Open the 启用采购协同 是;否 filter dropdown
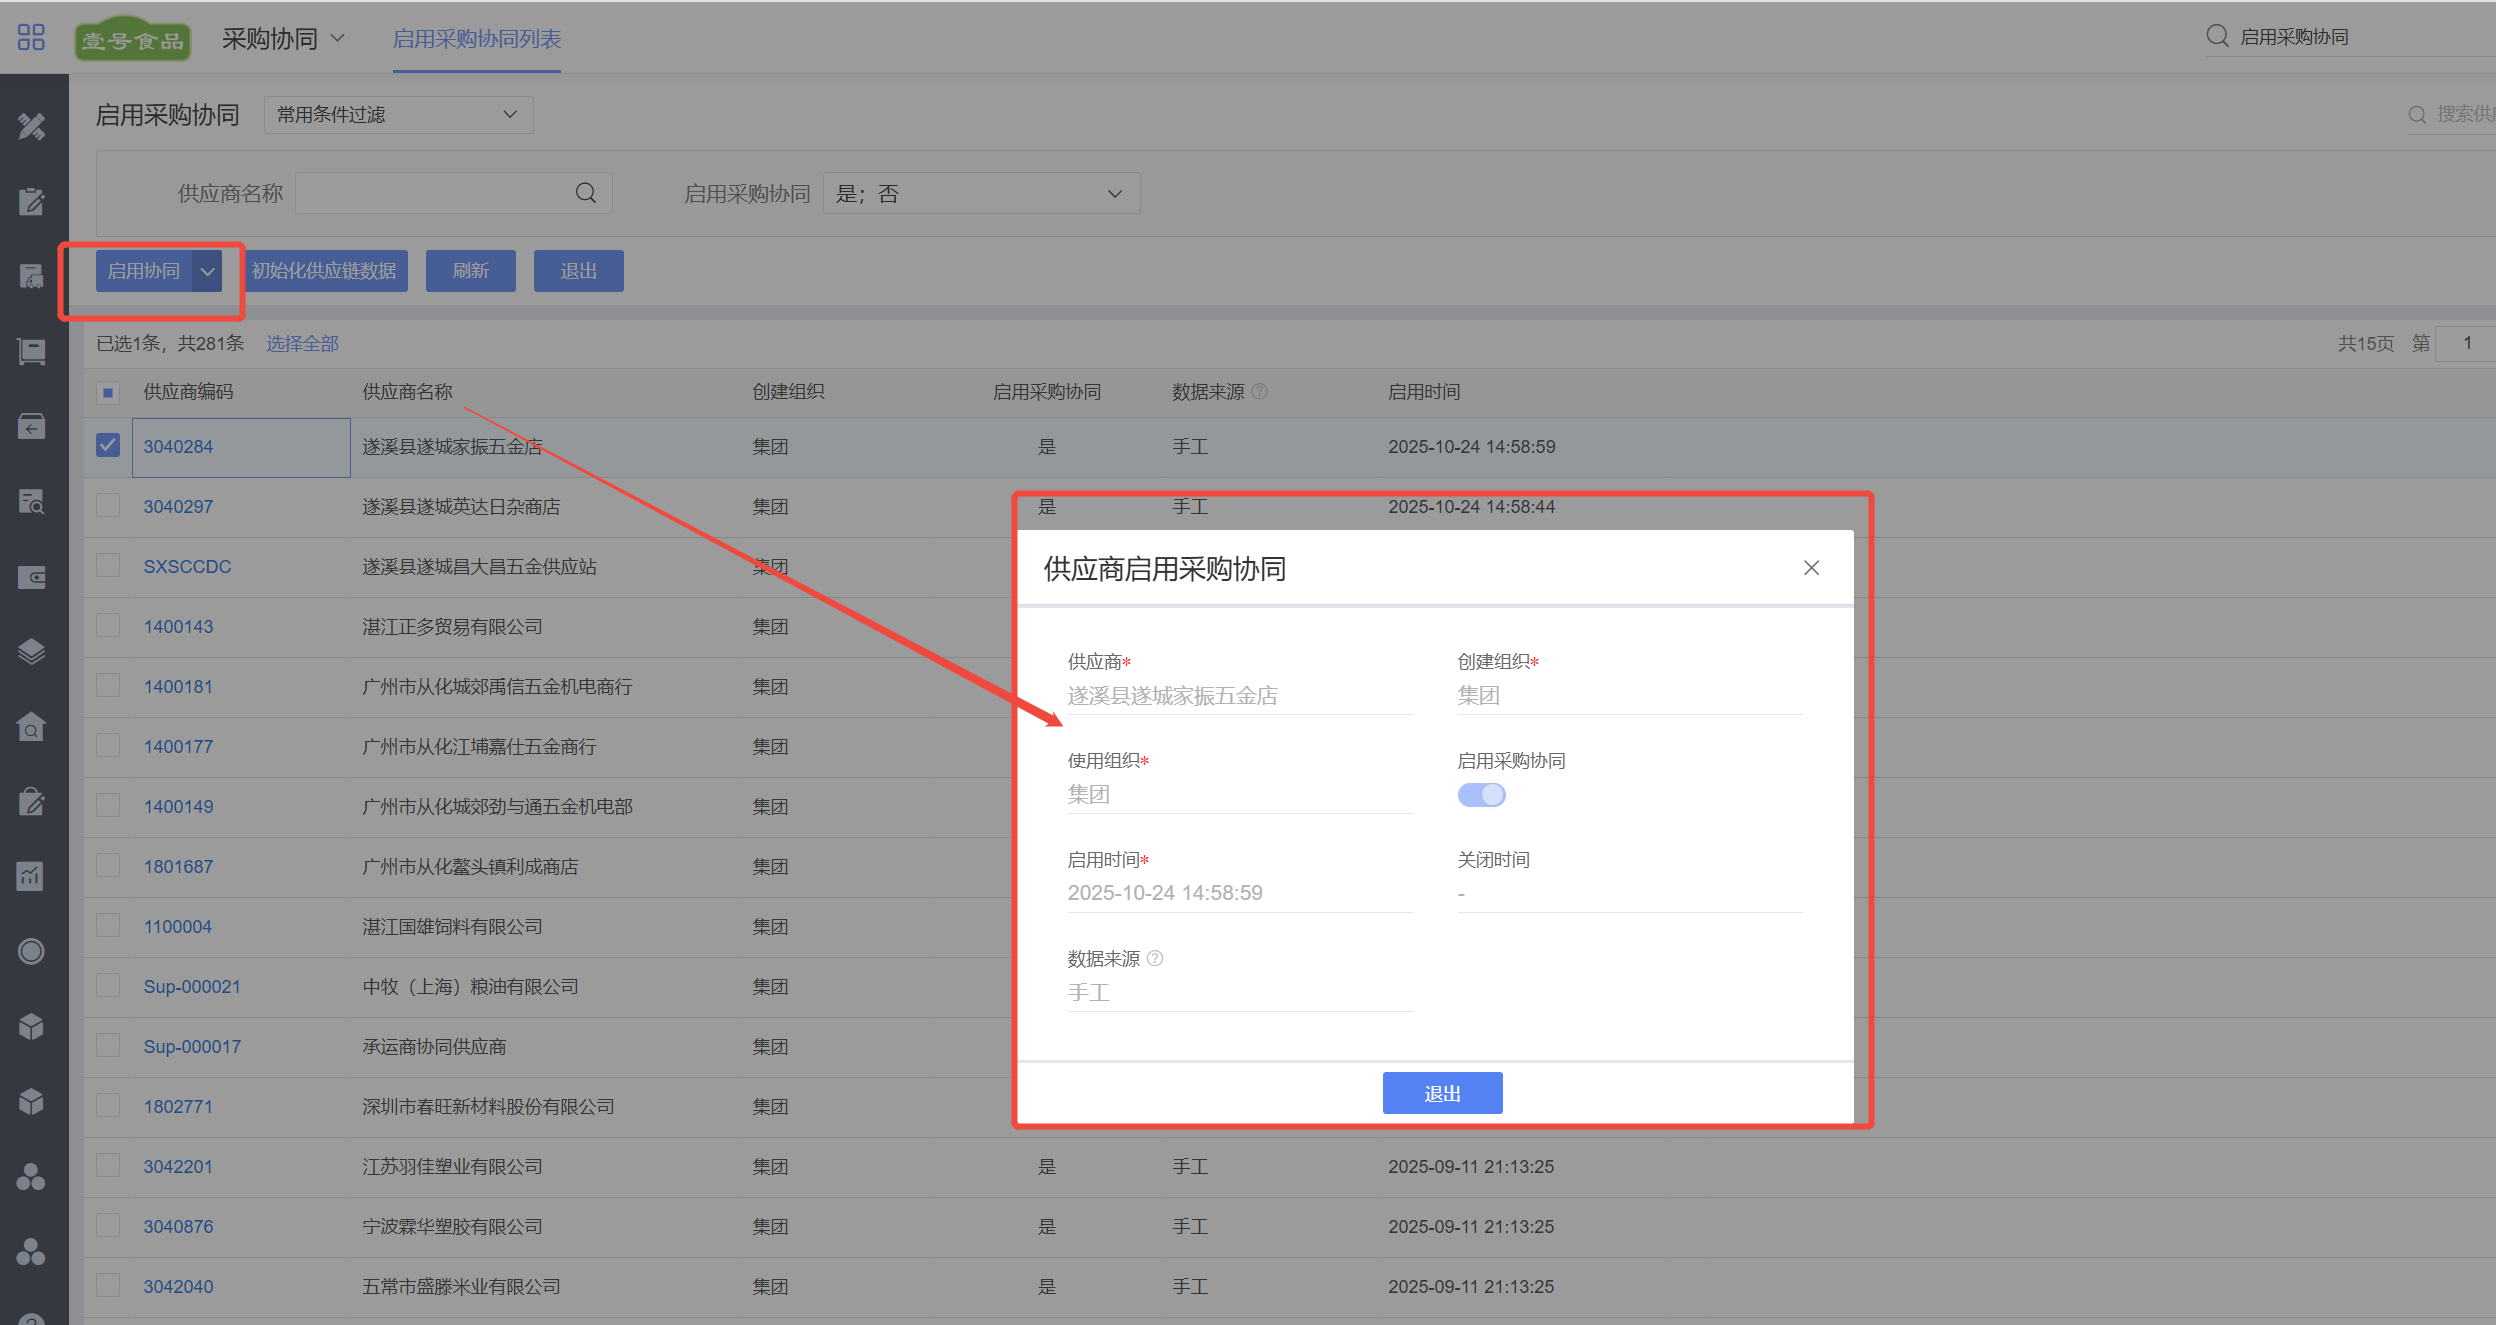Viewport: 2496px width, 1325px height. 981,194
